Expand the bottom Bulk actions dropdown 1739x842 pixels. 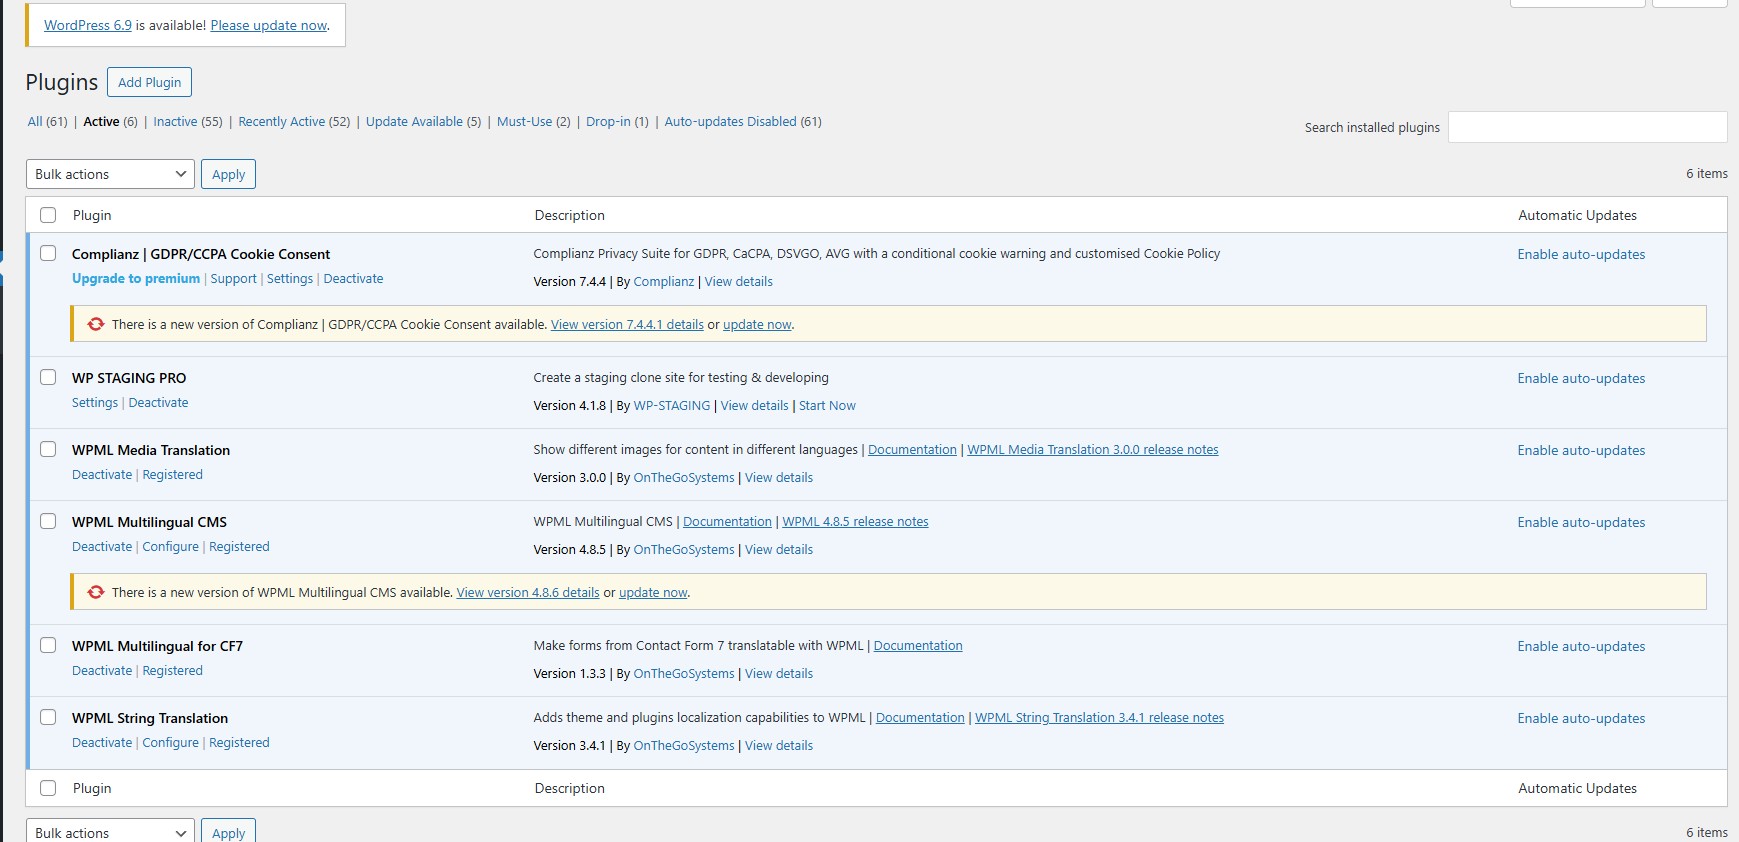110,832
